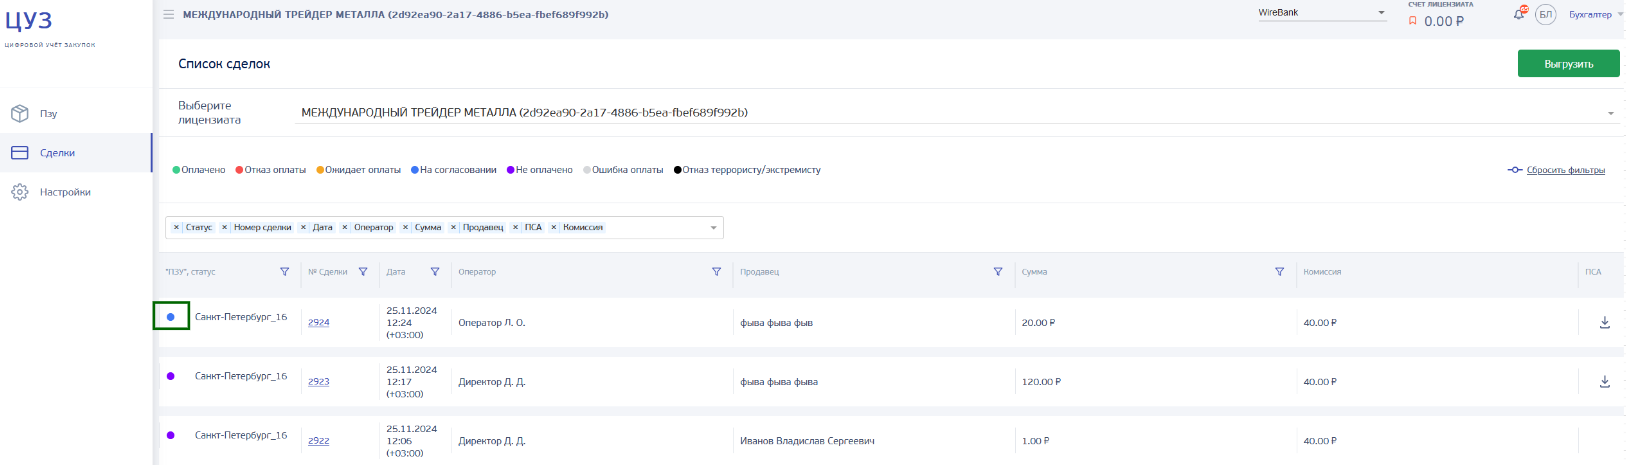Click the card icon next to Сделки

pos(19,153)
